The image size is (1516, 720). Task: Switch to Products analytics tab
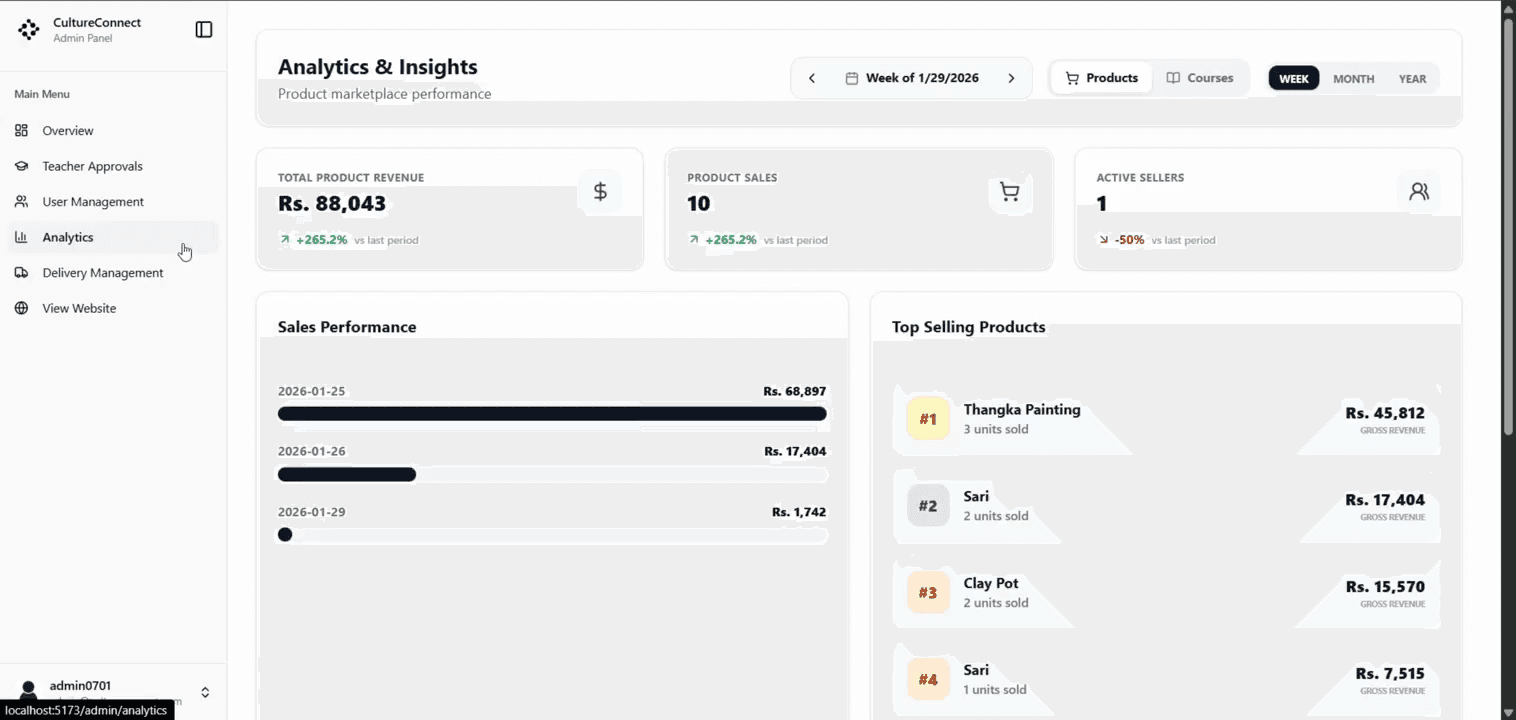1102,78
